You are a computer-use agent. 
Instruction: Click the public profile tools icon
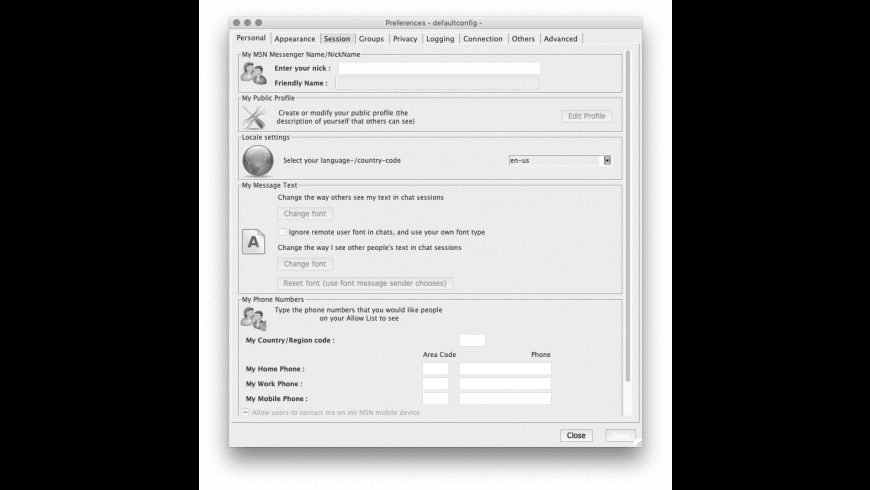(x=254, y=117)
